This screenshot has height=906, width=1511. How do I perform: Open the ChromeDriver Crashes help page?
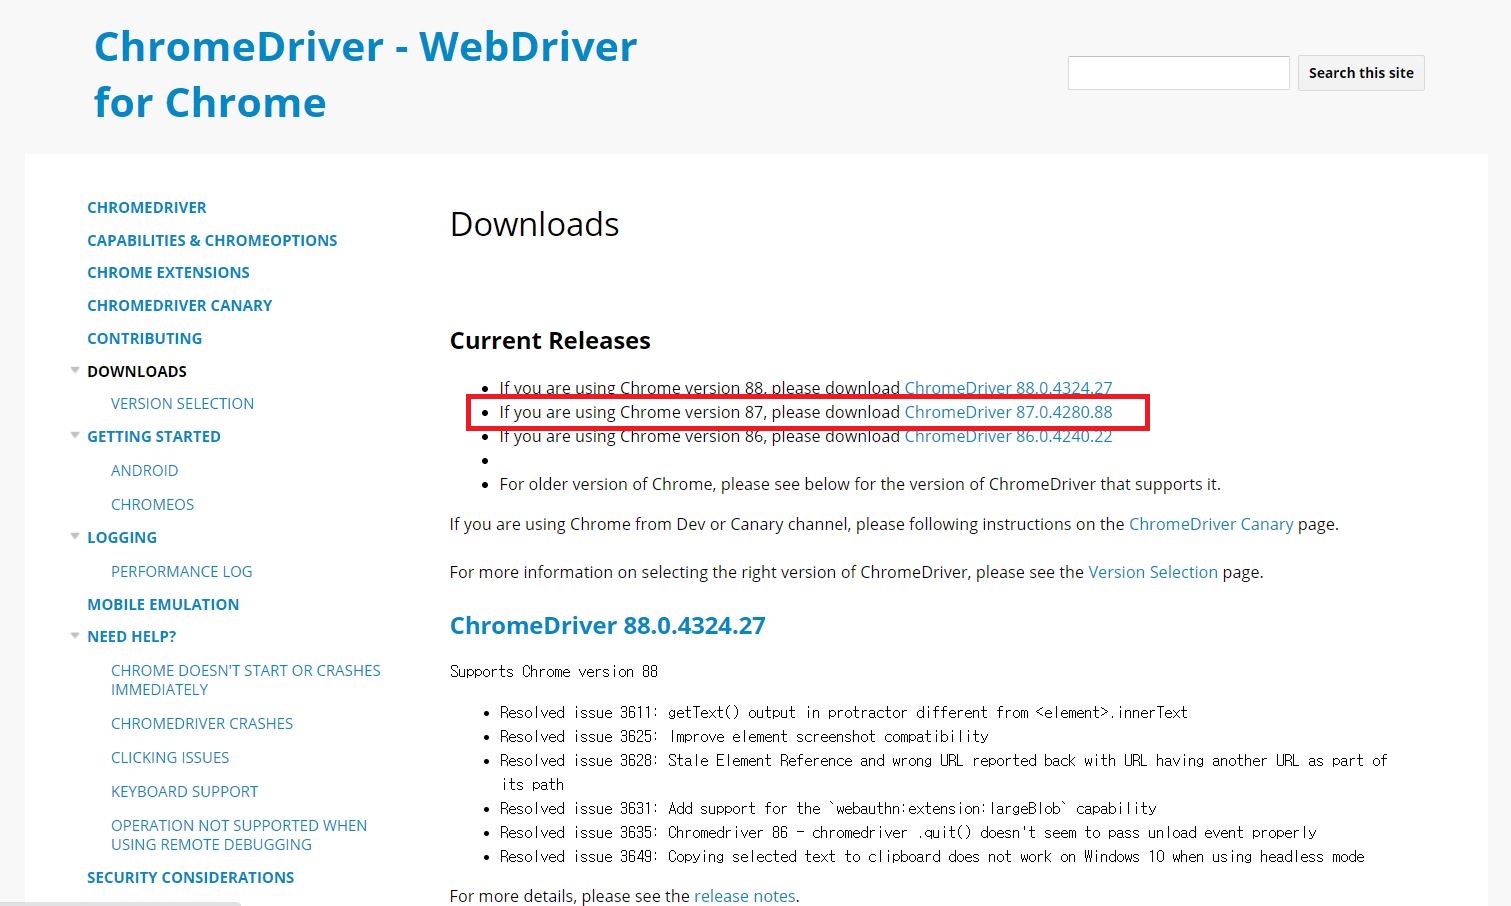202,723
